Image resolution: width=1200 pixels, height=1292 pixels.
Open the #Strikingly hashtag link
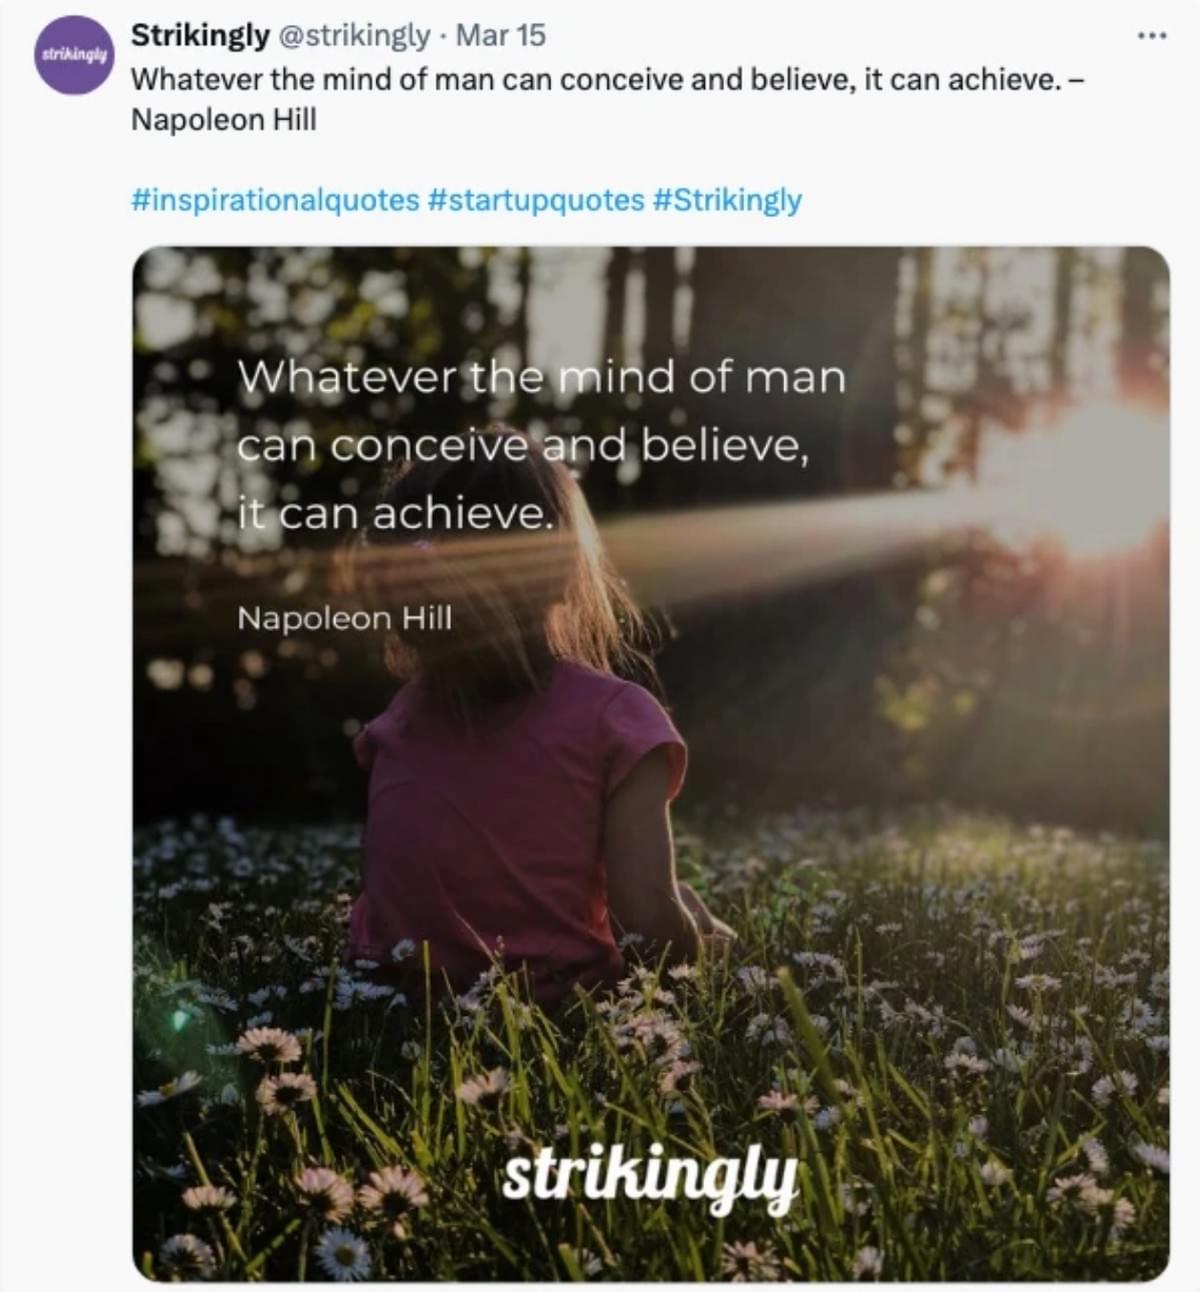(x=729, y=199)
